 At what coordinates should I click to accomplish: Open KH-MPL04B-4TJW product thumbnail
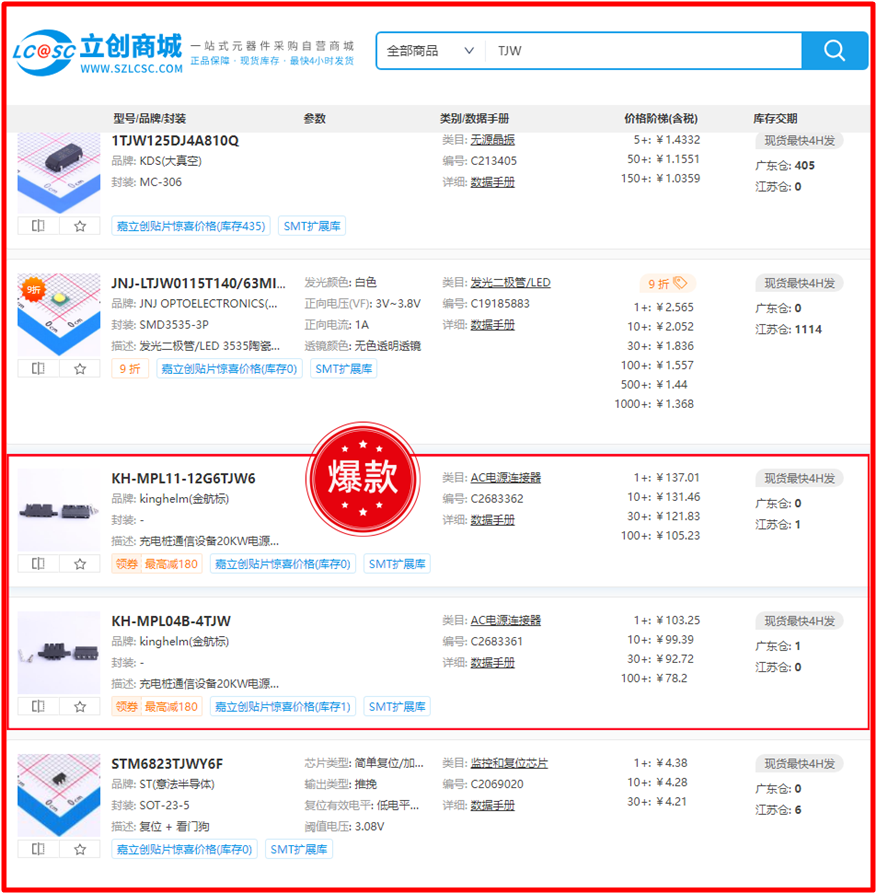59,652
